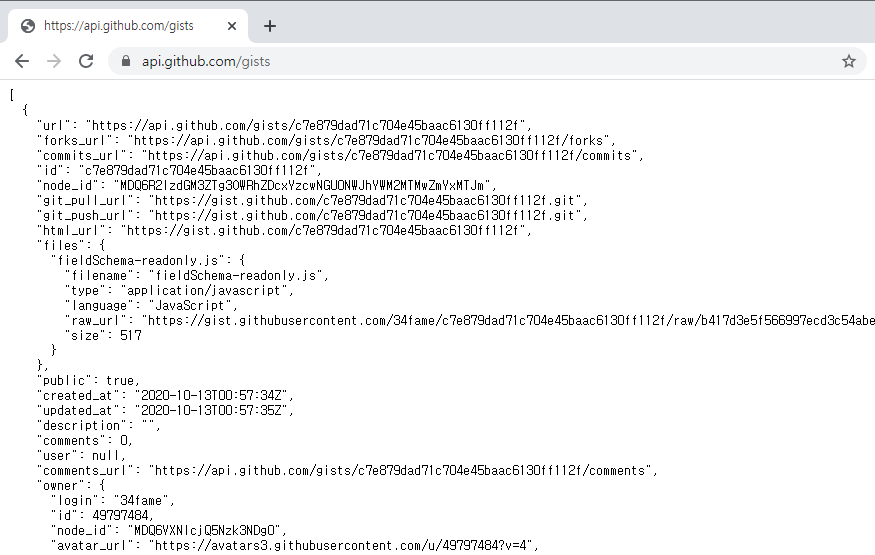Click the globe favicon on the tab
Screen dimensions: 875x555
click(28, 26)
